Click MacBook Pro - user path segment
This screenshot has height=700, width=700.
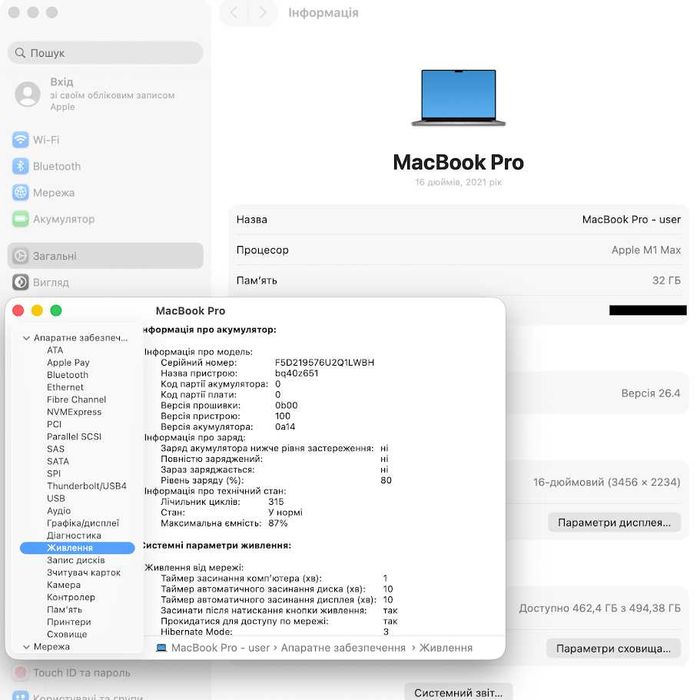(221, 647)
